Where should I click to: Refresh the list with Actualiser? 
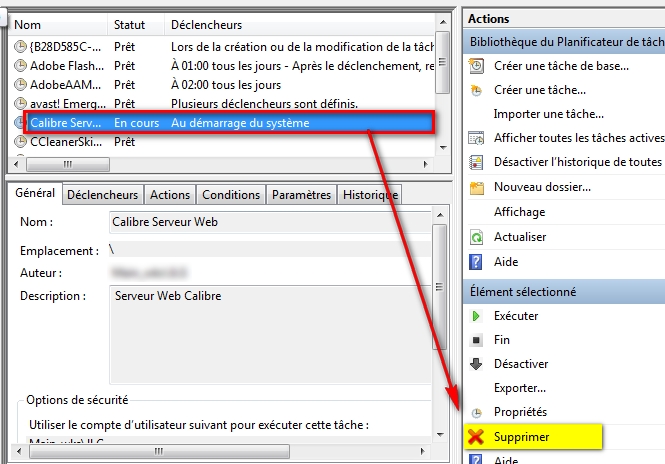(x=520, y=237)
